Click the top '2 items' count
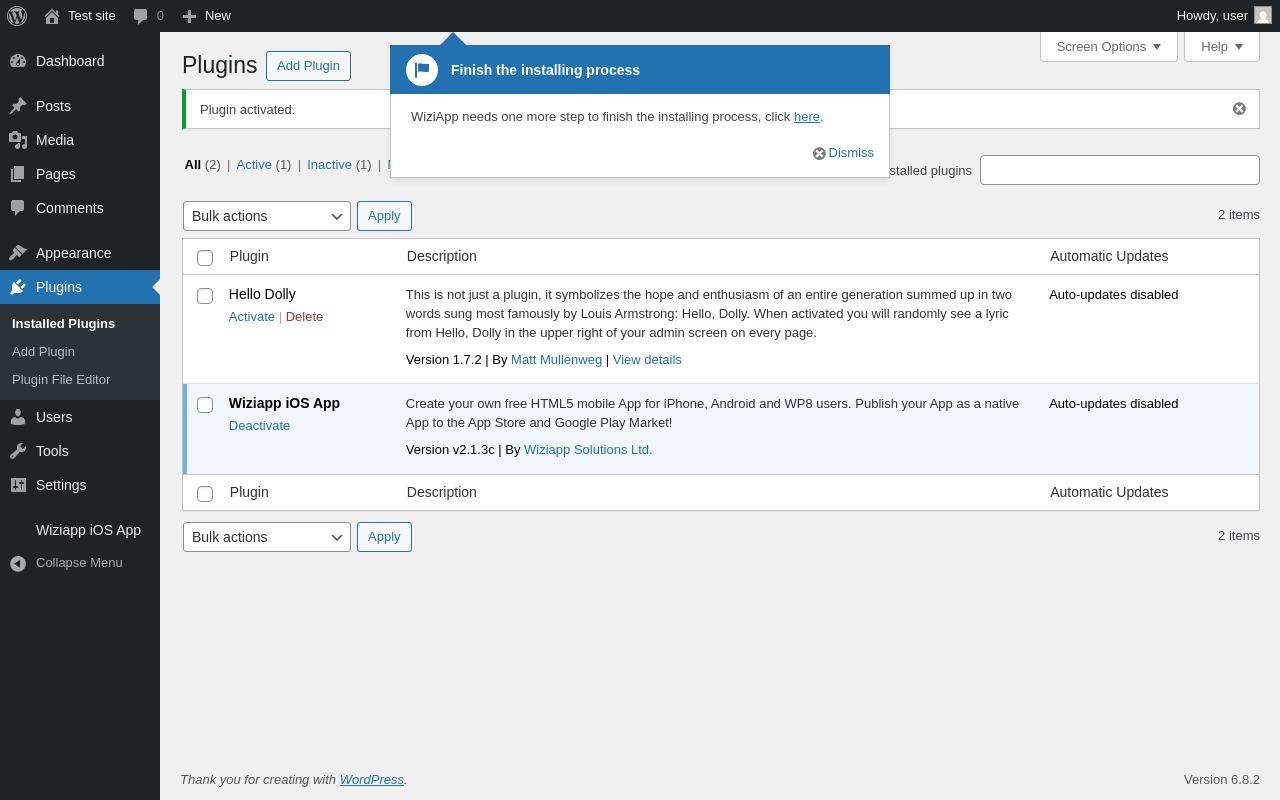Viewport: 1280px width, 800px height. (1239, 214)
